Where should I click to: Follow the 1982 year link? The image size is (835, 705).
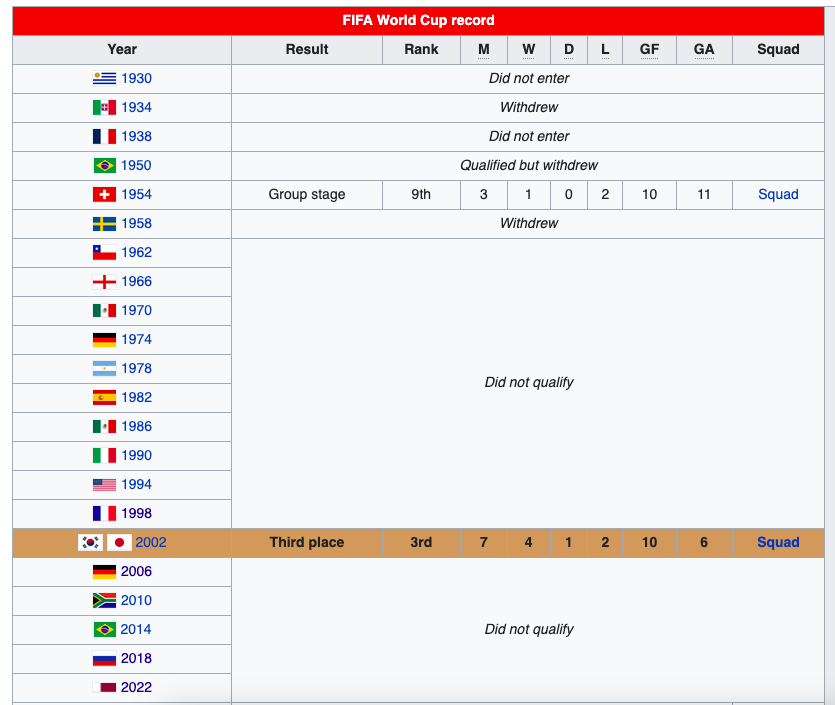click(x=136, y=397)
